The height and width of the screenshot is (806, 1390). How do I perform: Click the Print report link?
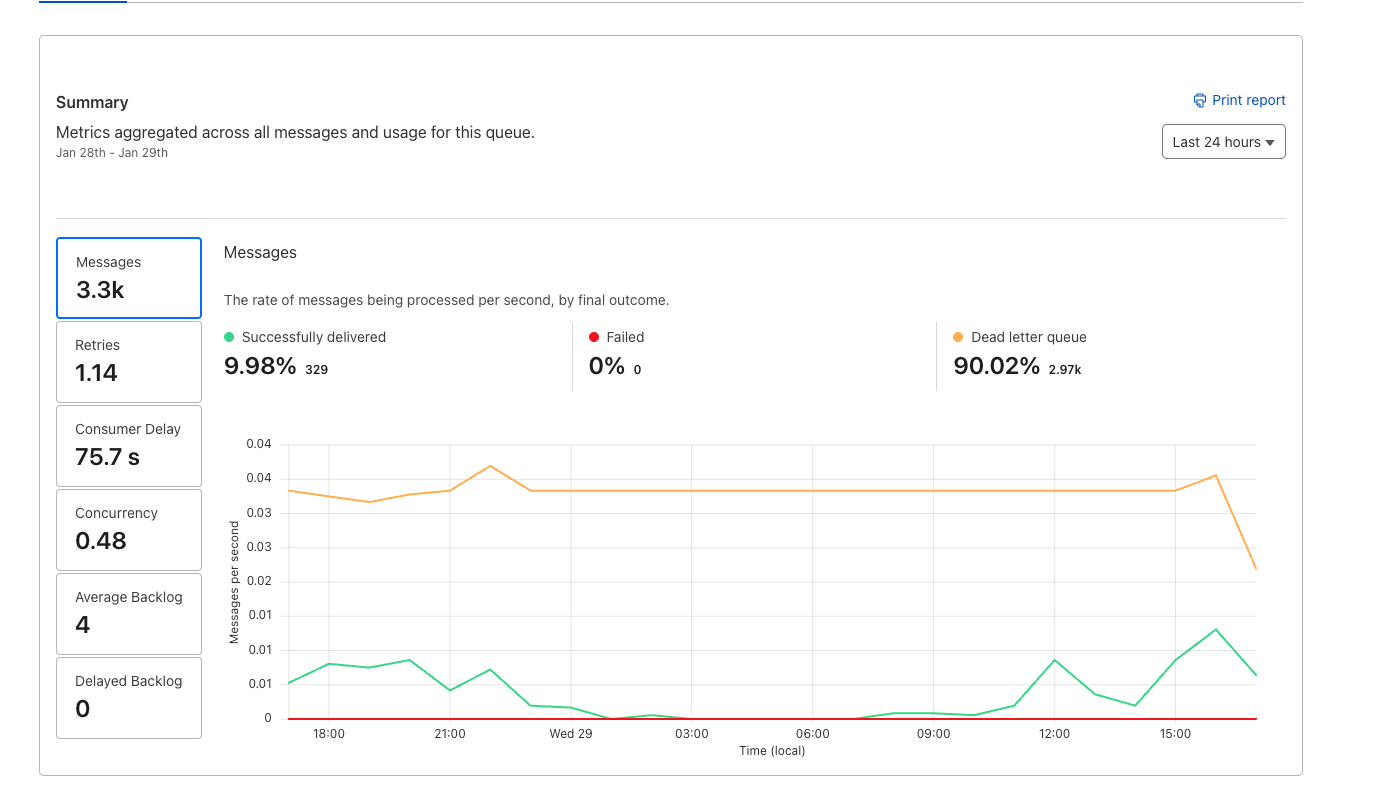[x=1249, y=100]
